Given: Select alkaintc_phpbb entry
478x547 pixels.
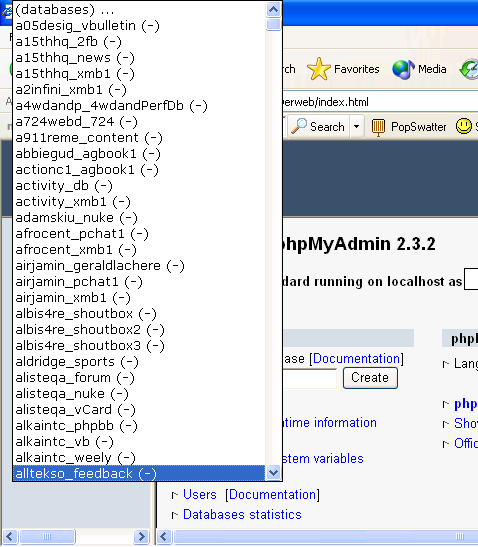Looking at the screenshot, I should click(x=139, y=427).
